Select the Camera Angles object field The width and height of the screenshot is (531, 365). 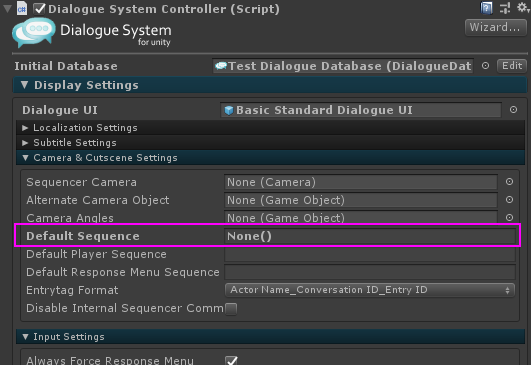(x=361, y=217)
